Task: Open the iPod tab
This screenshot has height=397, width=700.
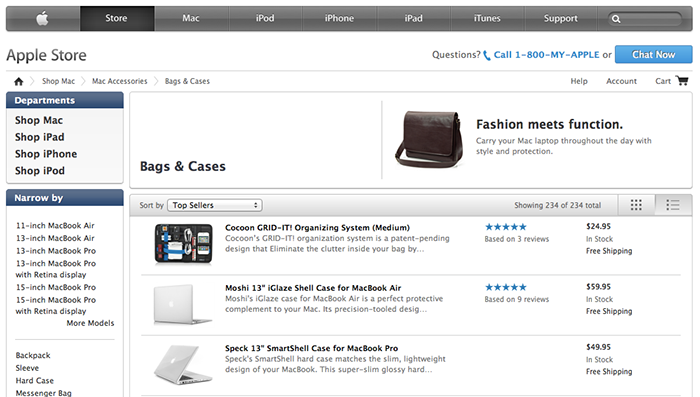Action: (265, 18)
